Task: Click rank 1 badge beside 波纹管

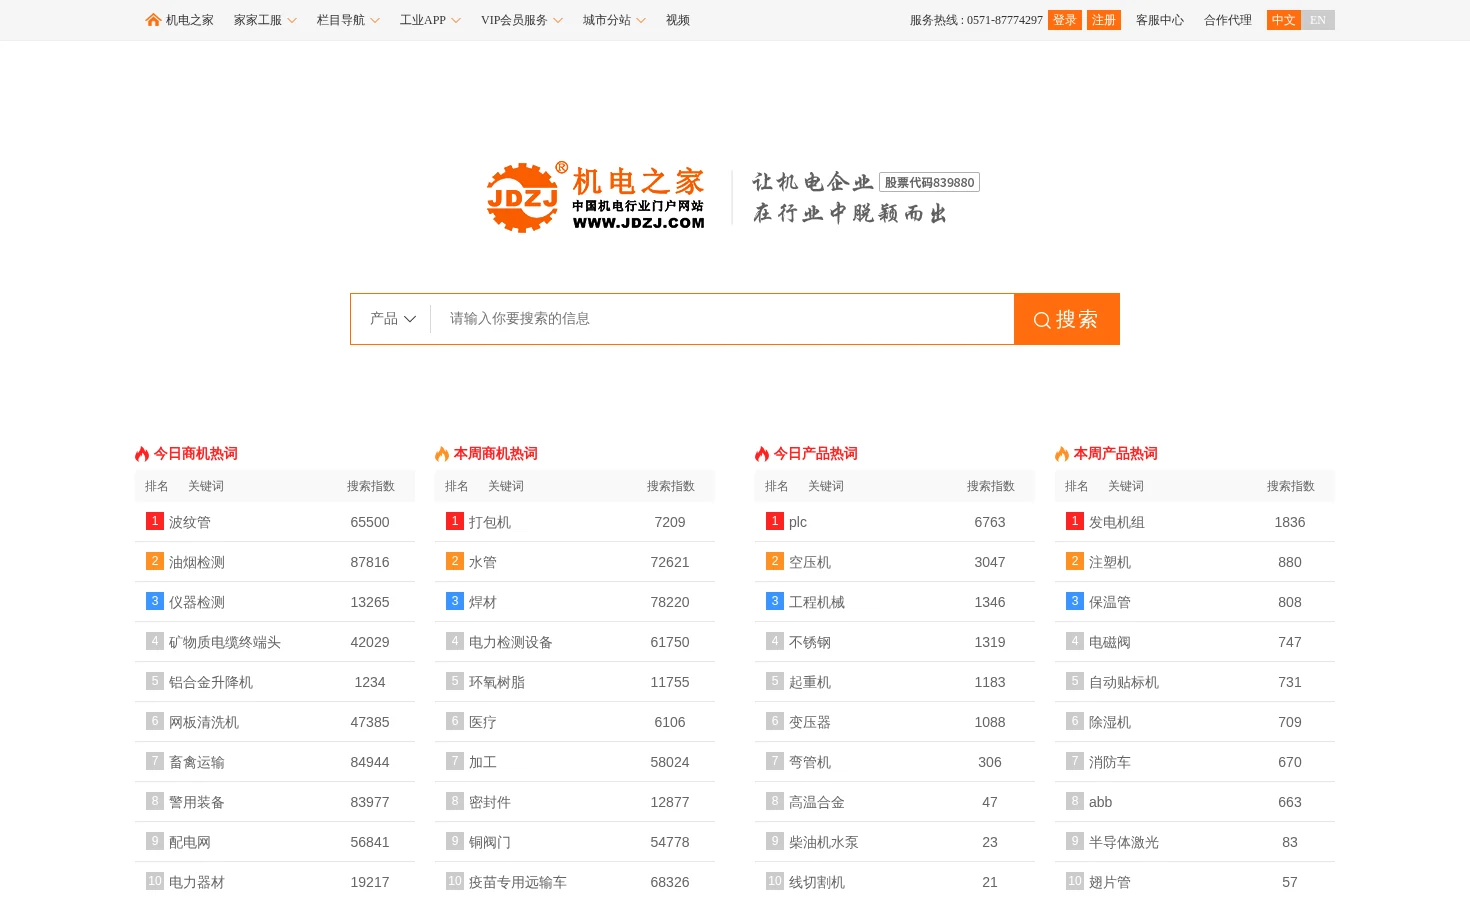Action: click(155, 521)
